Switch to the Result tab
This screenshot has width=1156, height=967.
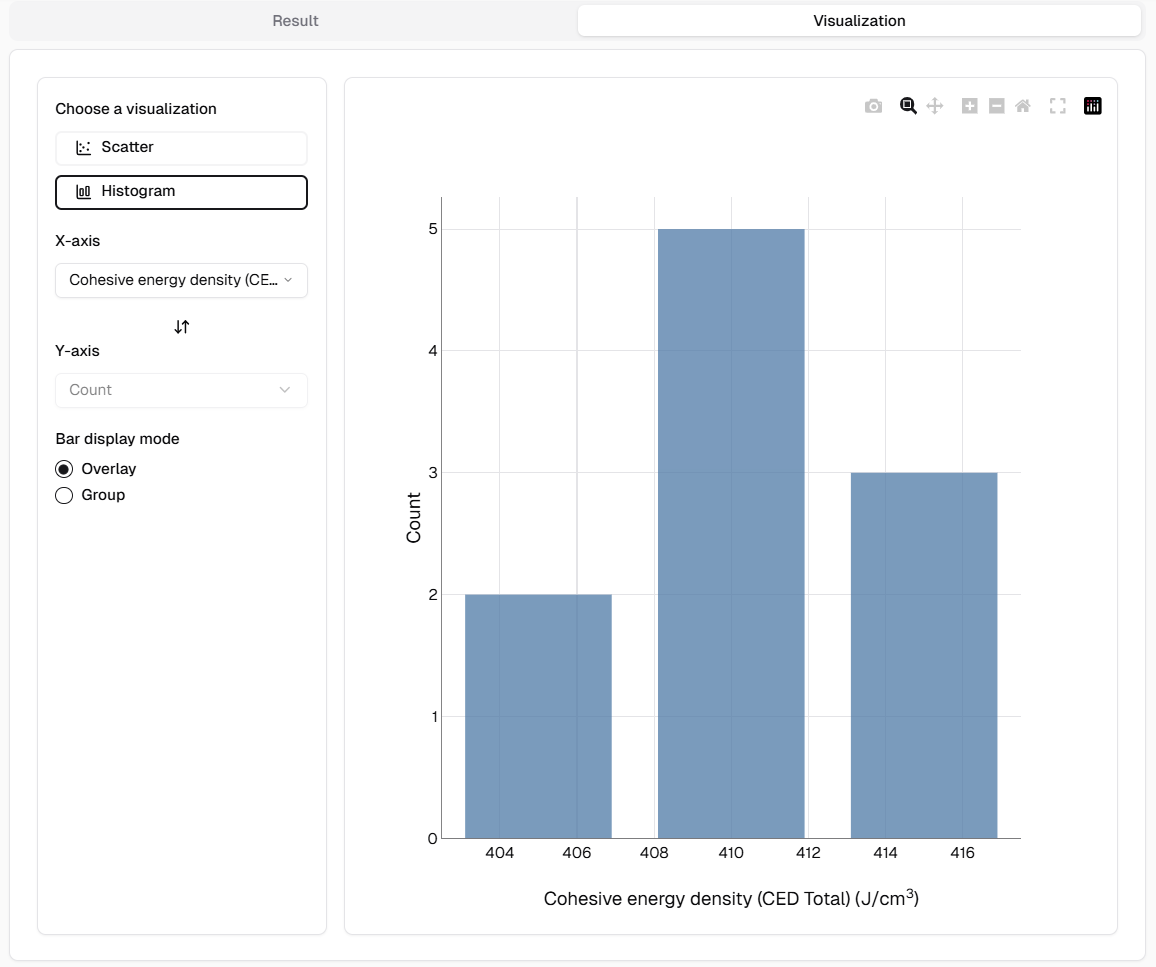click(x=295, y=21)
